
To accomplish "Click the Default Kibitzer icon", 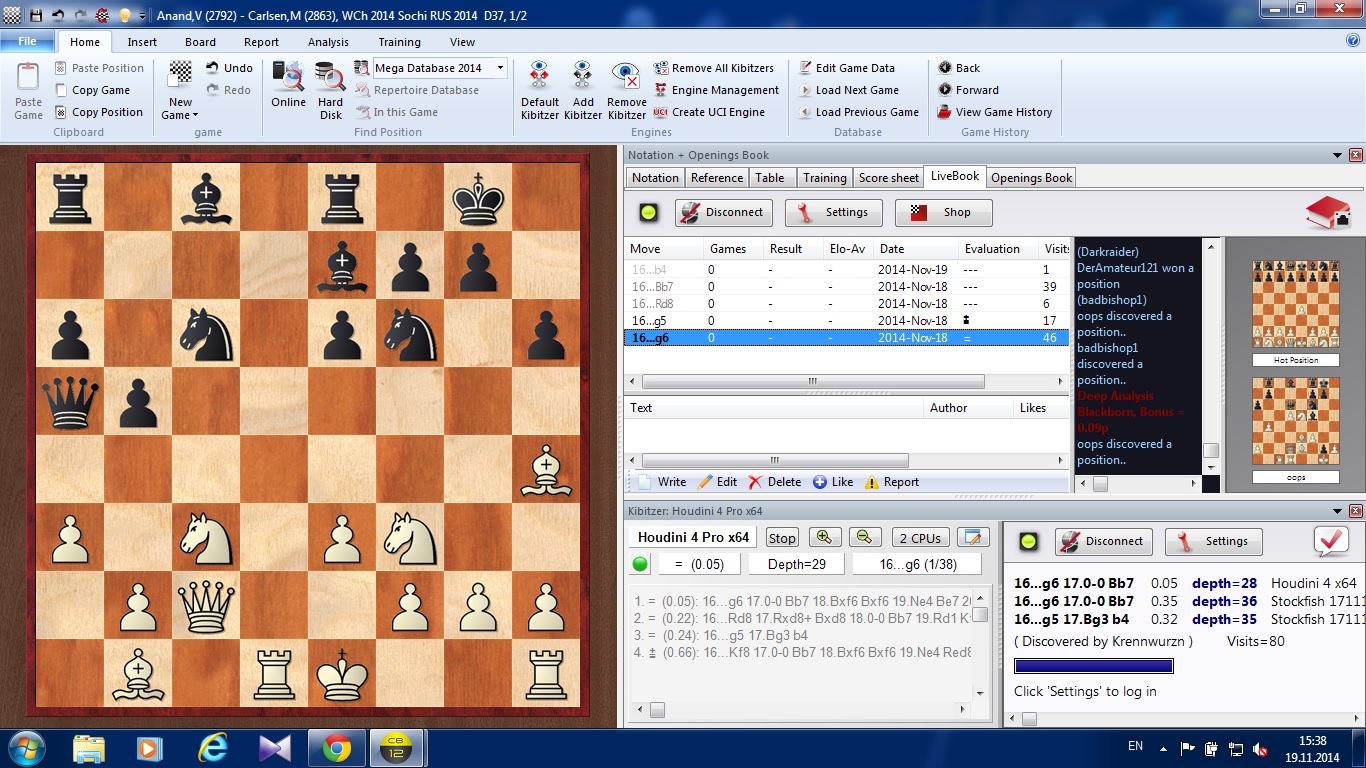I will [x=539, y=78].
